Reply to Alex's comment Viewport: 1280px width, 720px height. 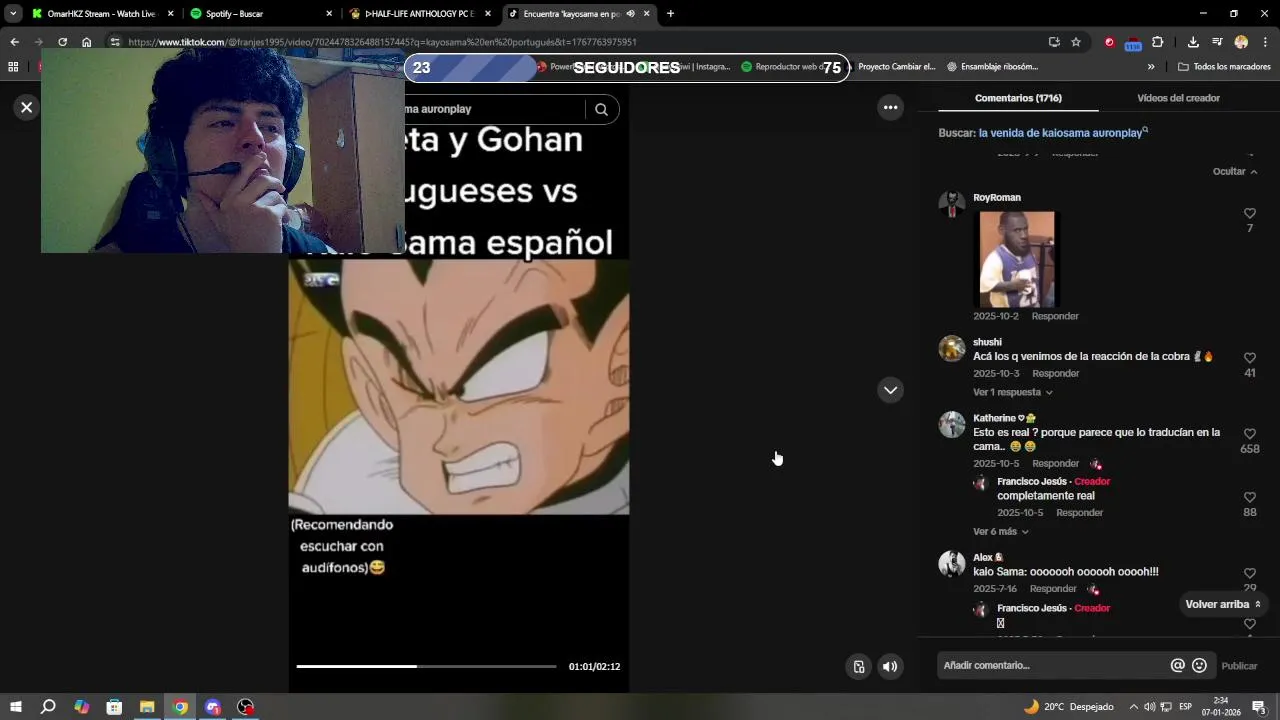pyautogui.click(x=1053, y=589)
